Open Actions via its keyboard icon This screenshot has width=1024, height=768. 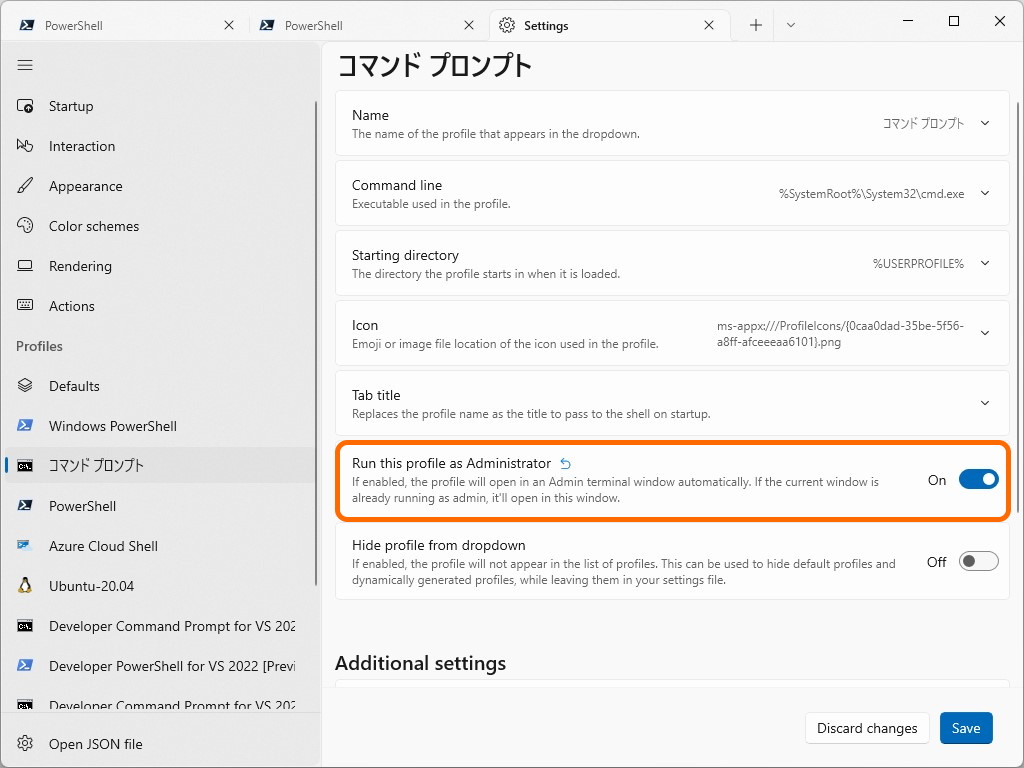click(x=25, y=306)
